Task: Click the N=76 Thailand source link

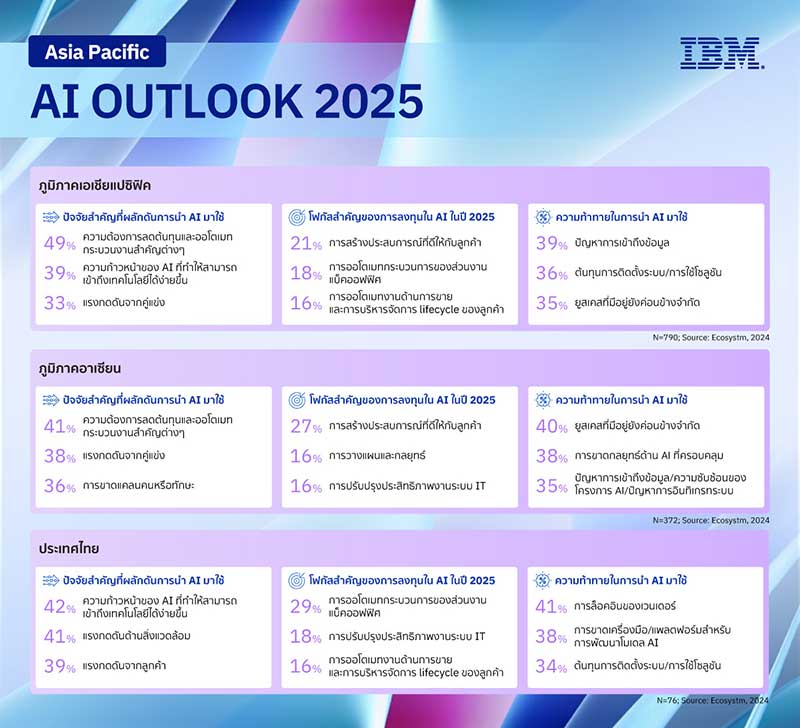Action: tap(711, 701)
